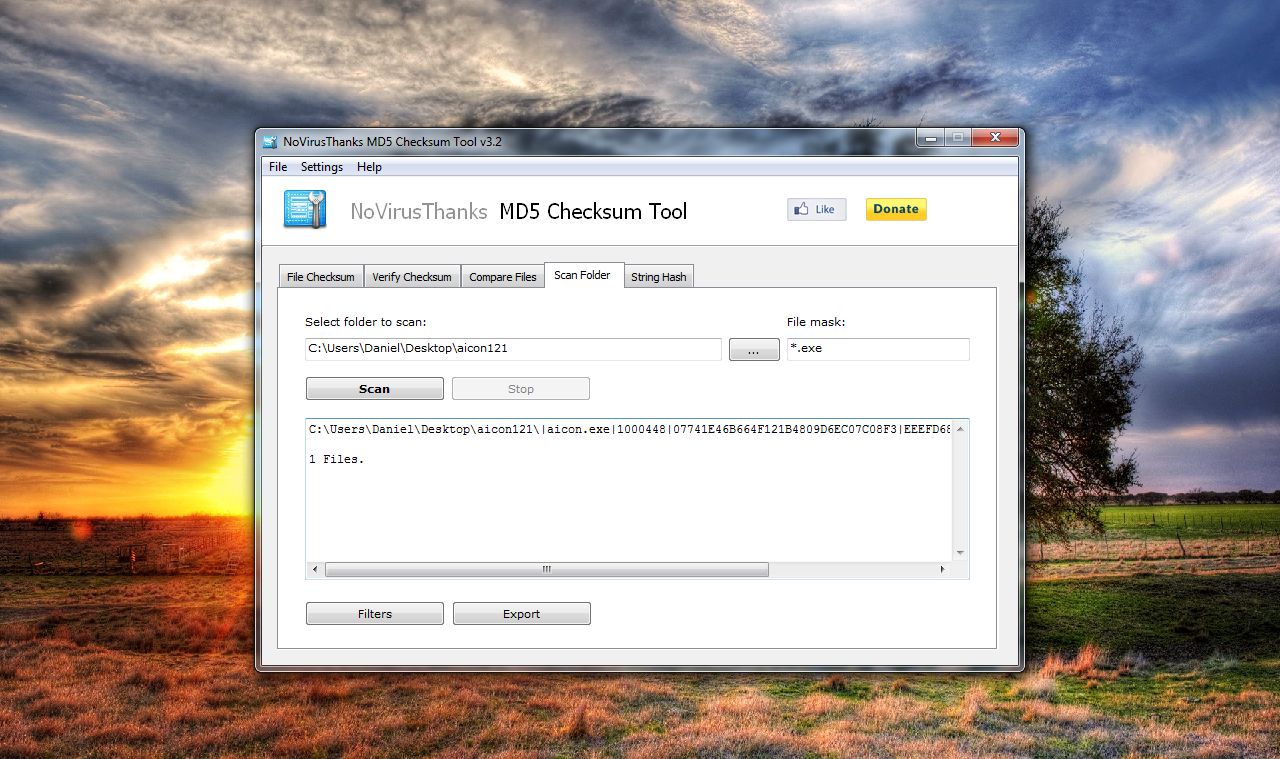Start scanning with the Scan button
Viewport: 1280px width, 759px height.
(375, 389)
